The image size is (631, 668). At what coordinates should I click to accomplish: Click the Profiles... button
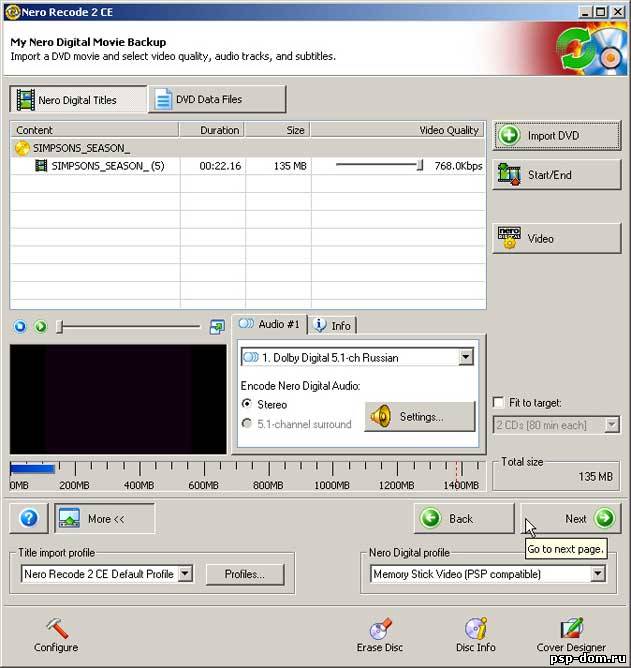pos(245,574)
